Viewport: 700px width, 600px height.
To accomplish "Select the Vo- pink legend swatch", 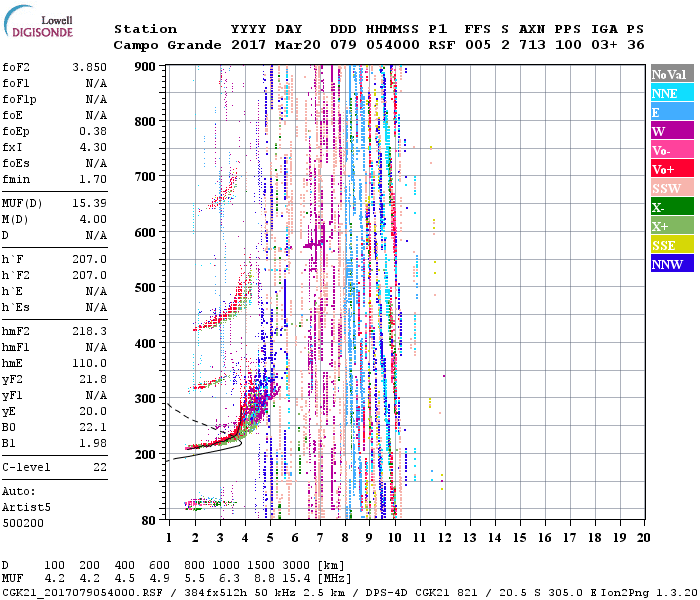I will [x=672, y=150].
